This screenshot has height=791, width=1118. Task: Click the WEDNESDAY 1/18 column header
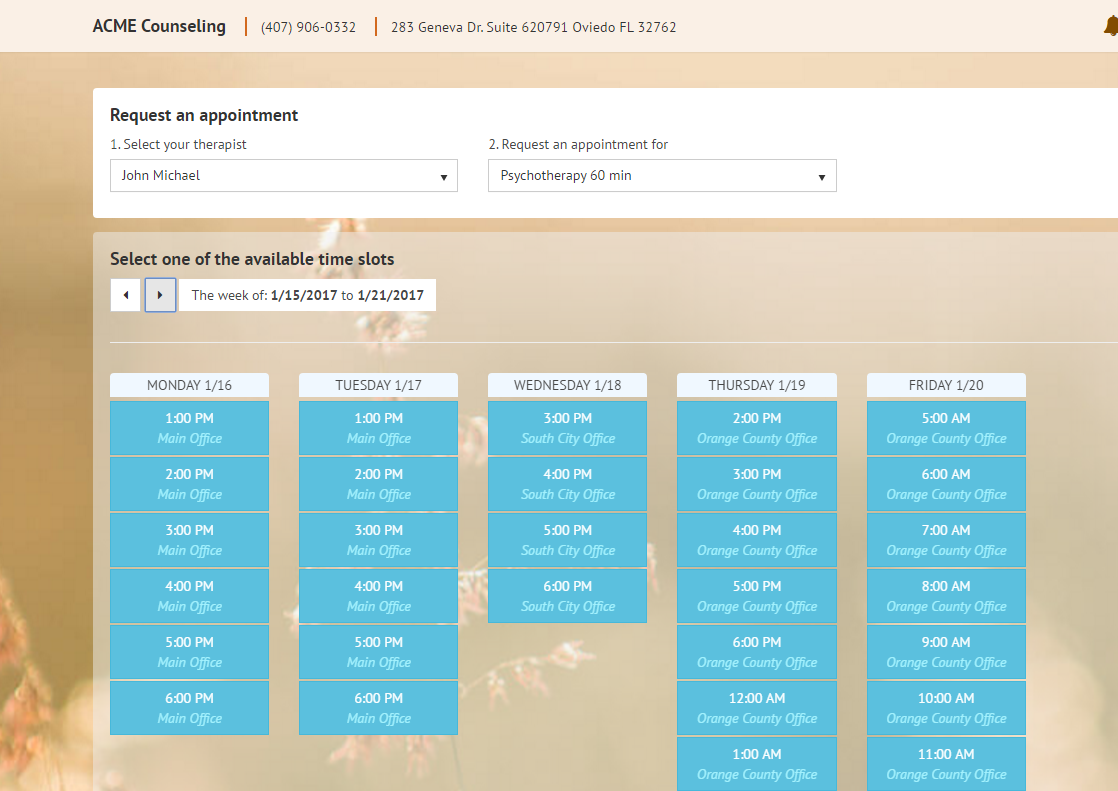pyautogui.click(x=568, y=385)
